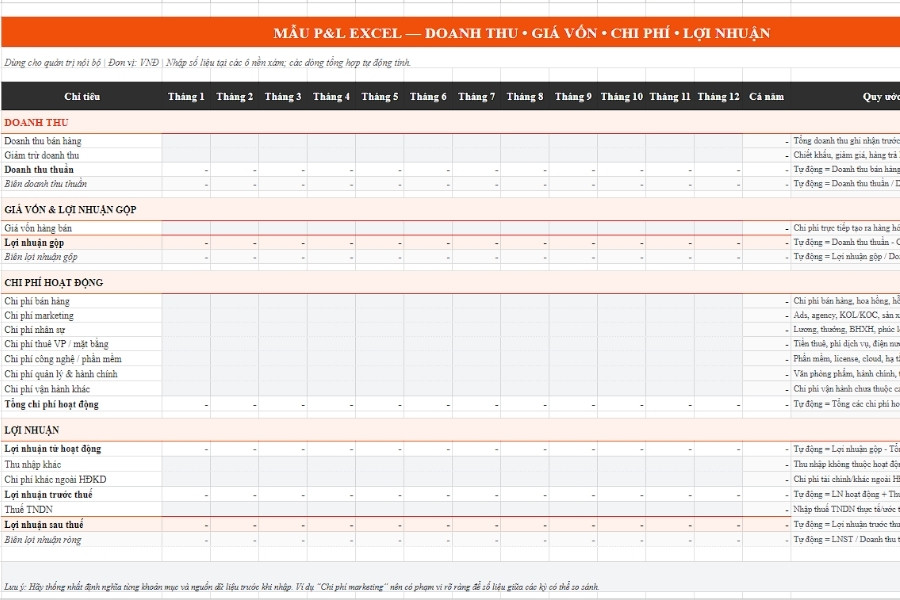Select the 'DOANH THU' section heading row

451,122
